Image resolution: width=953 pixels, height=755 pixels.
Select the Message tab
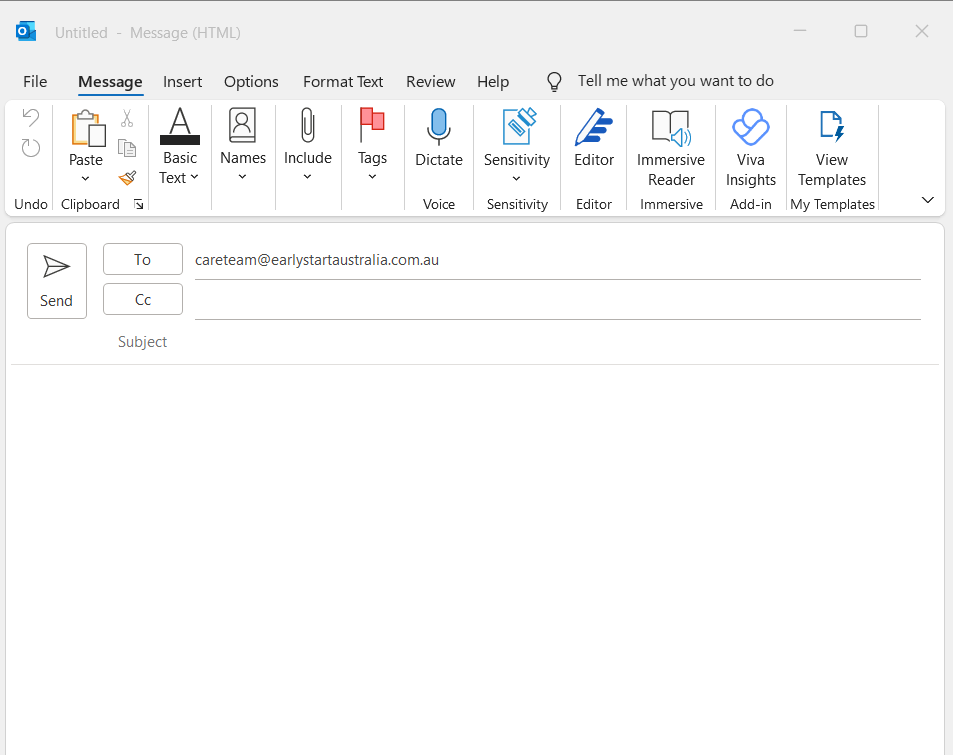click(110, 82)
